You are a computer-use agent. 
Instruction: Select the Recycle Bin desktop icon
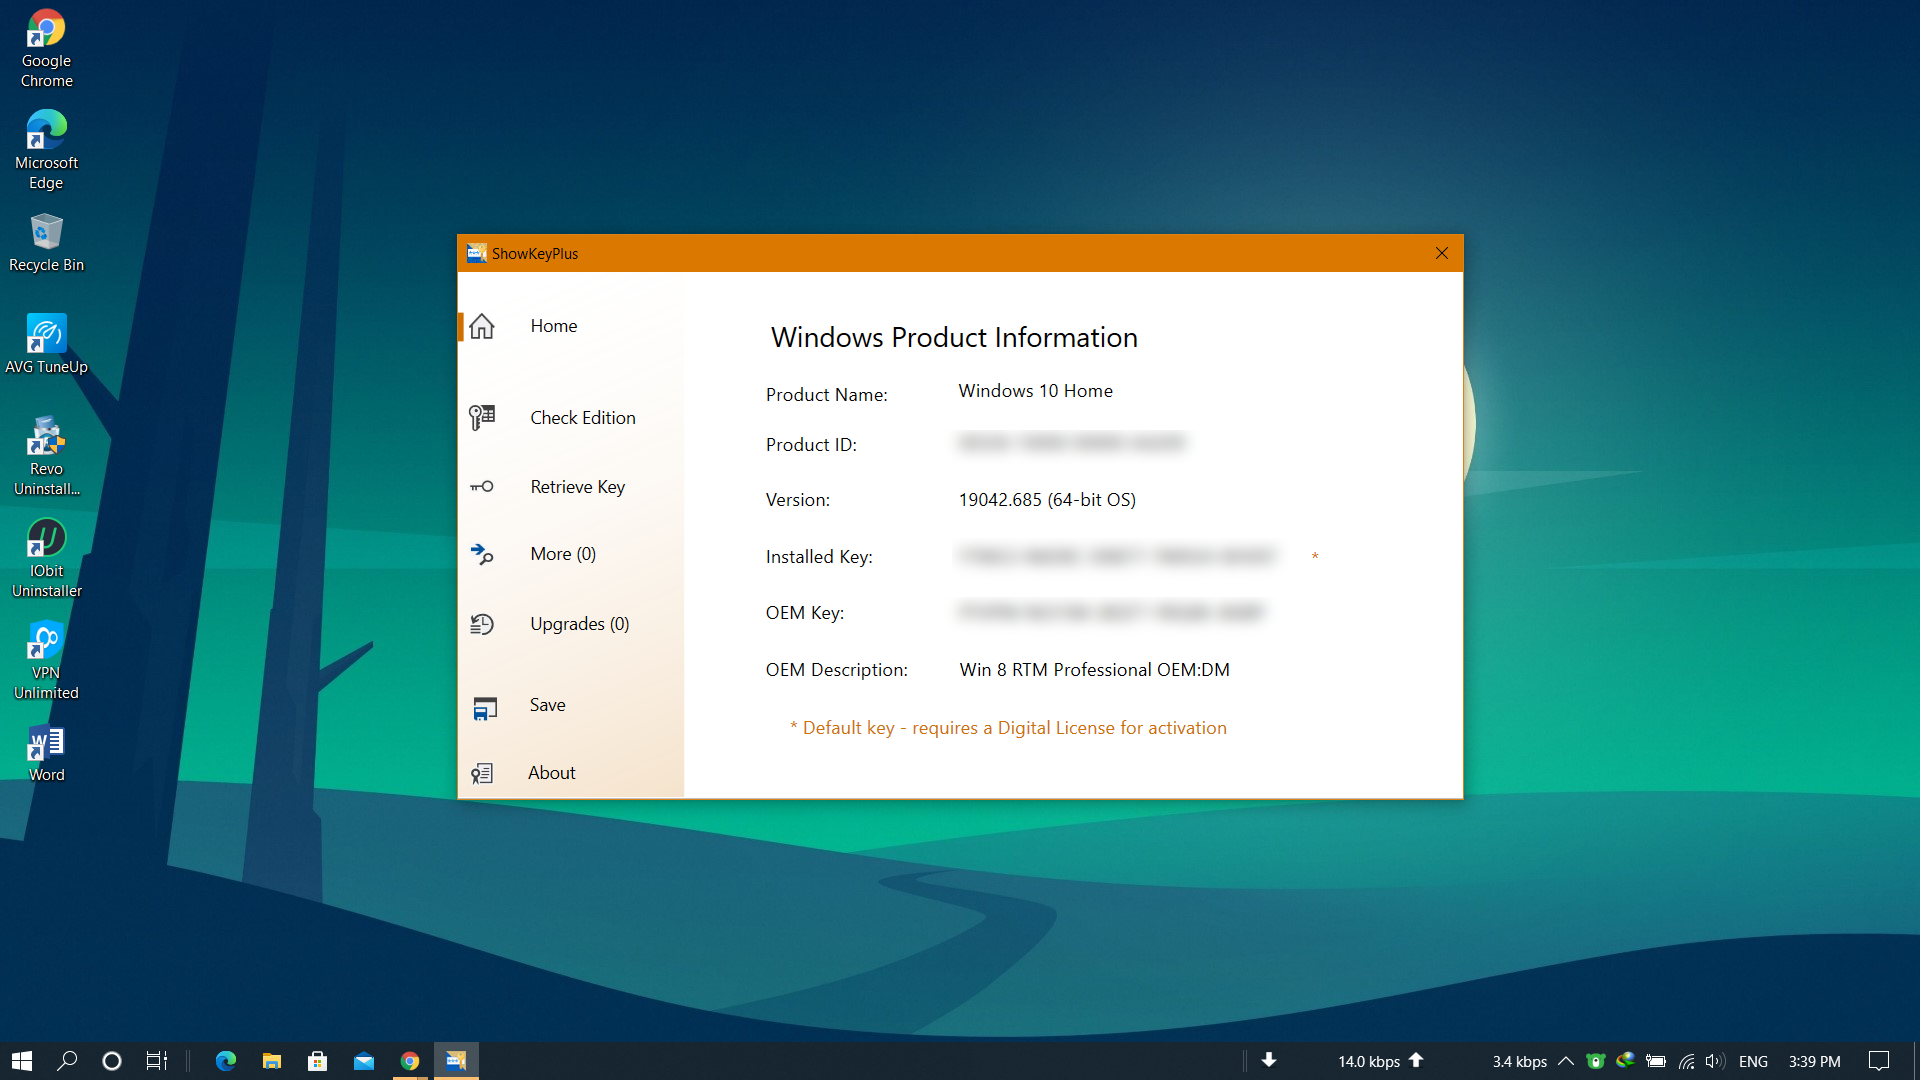coord(46,243)
